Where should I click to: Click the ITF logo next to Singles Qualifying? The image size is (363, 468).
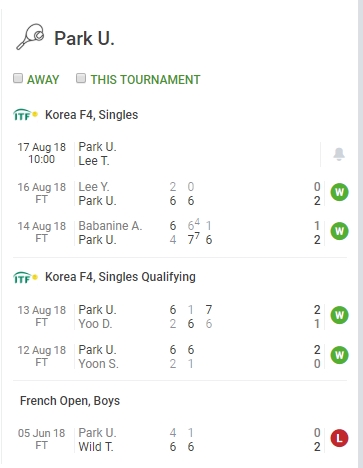pyautogui.click(x=26, y=277)
